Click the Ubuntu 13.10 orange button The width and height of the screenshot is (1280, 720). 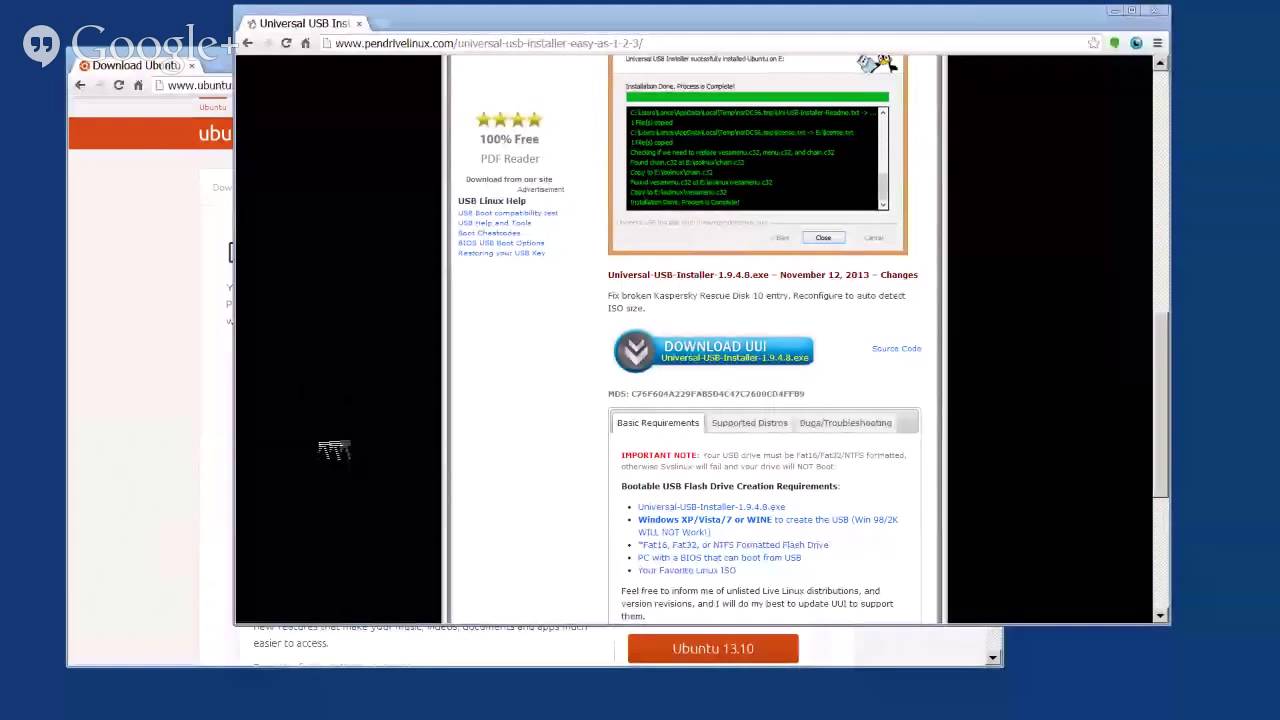click(713, 648)
